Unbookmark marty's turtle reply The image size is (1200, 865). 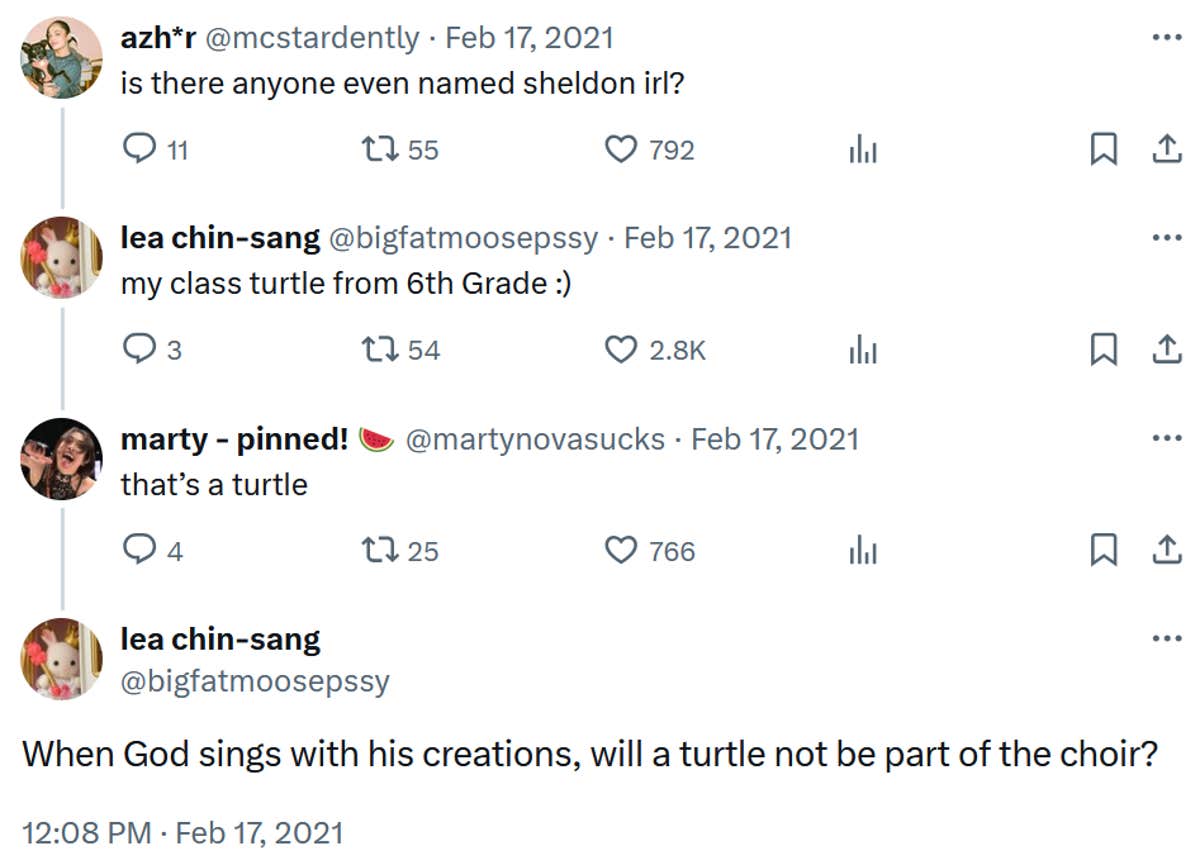point(1104,550)
